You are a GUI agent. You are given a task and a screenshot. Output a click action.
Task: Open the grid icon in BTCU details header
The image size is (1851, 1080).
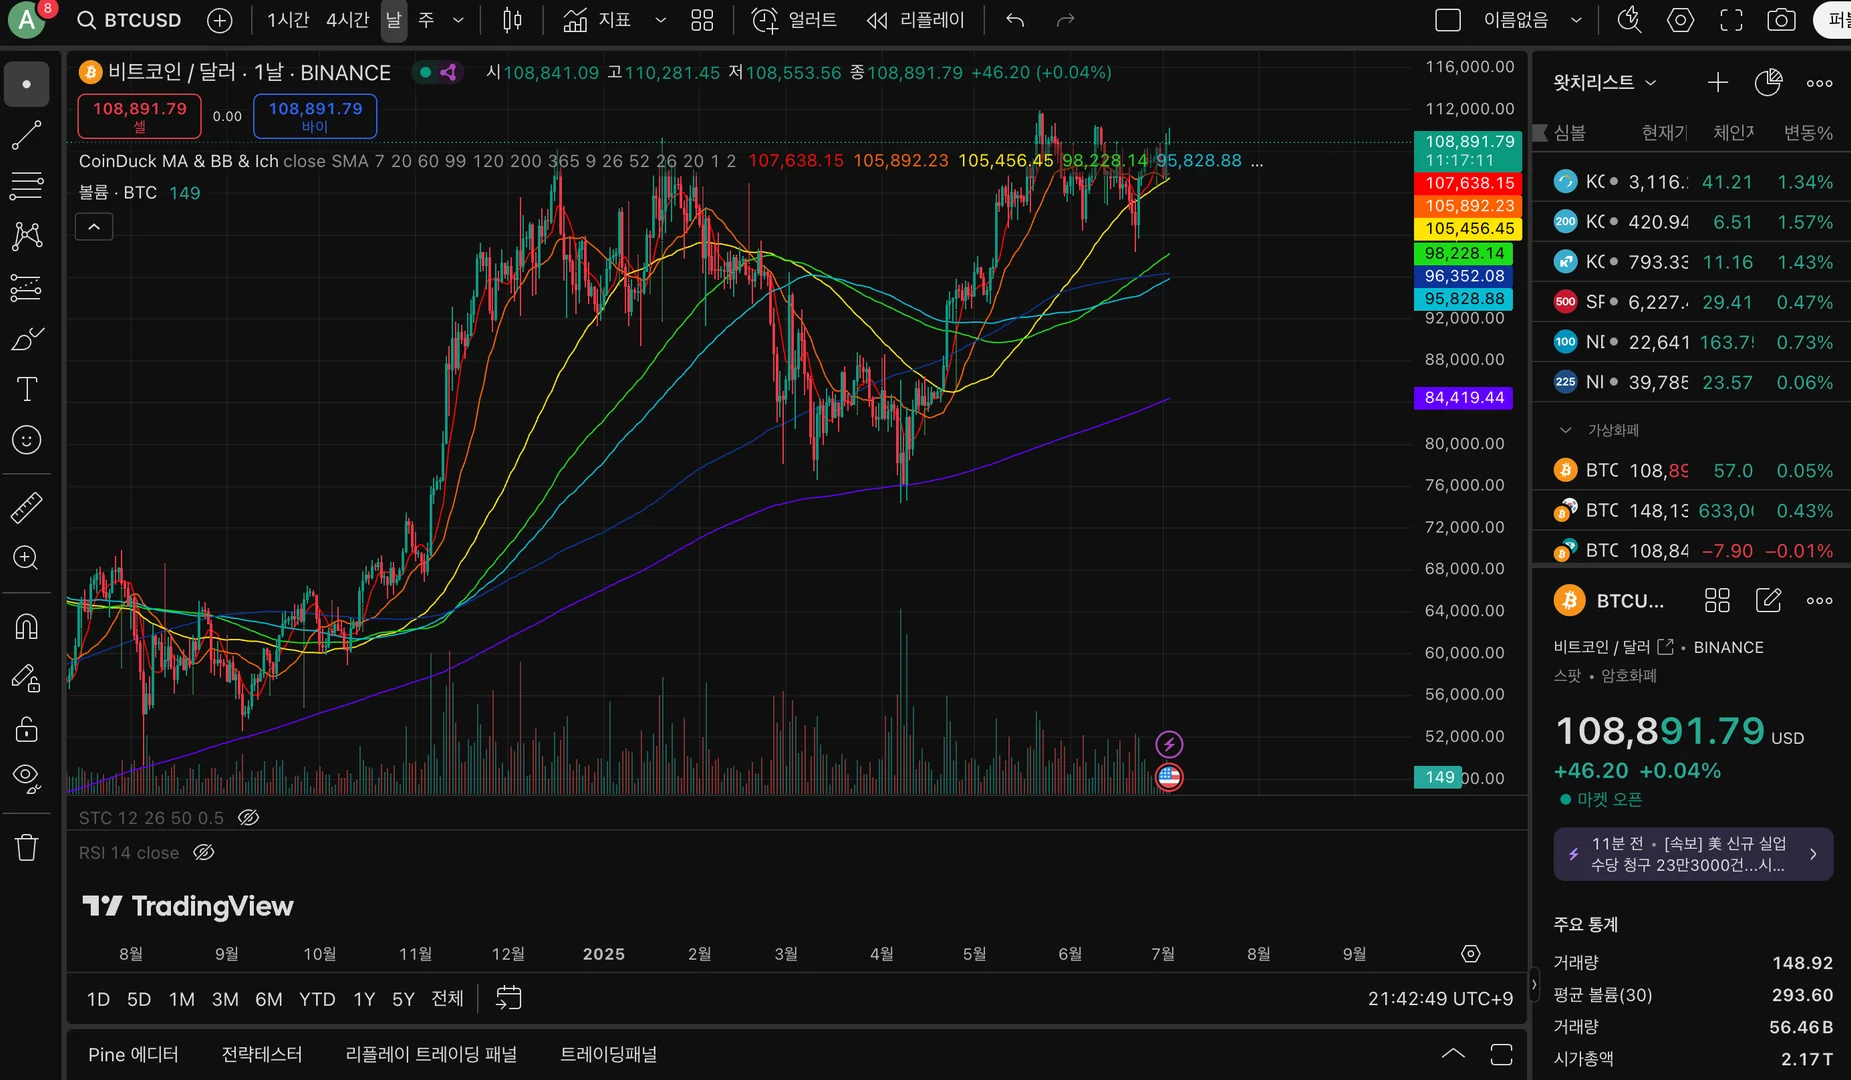[x=1717, y=600]
